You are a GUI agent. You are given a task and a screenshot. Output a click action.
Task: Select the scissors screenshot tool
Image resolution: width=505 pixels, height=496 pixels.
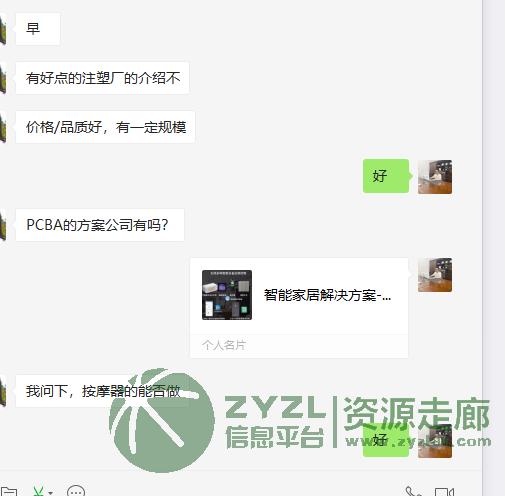[39, 492]
